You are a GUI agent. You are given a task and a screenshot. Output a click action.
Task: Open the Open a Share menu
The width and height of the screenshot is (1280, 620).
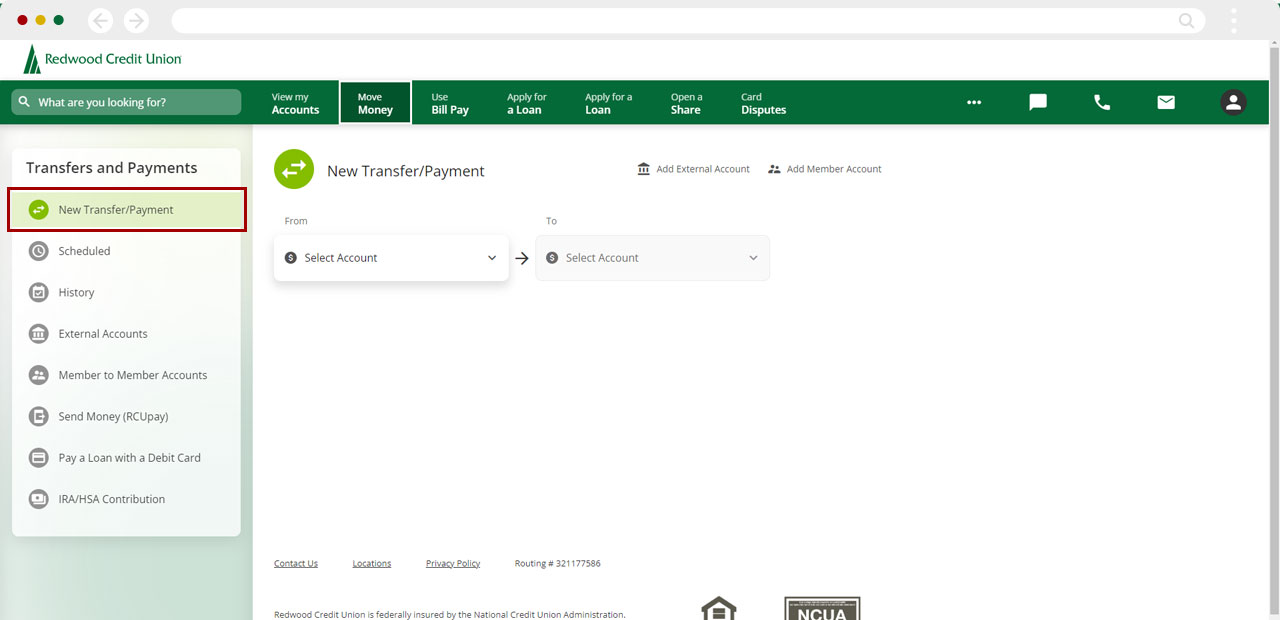(686, 103)
